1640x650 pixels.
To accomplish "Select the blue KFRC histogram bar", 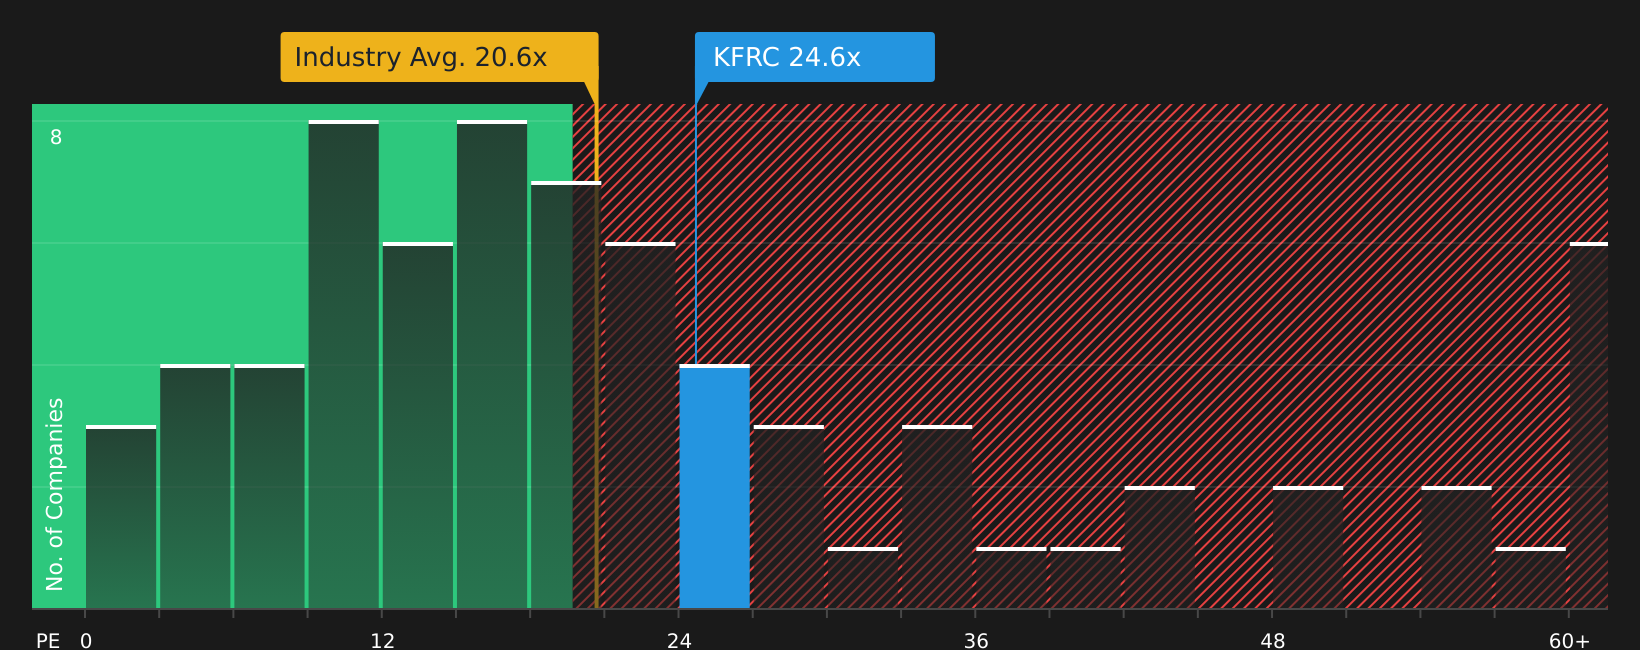I will (714, 486).
